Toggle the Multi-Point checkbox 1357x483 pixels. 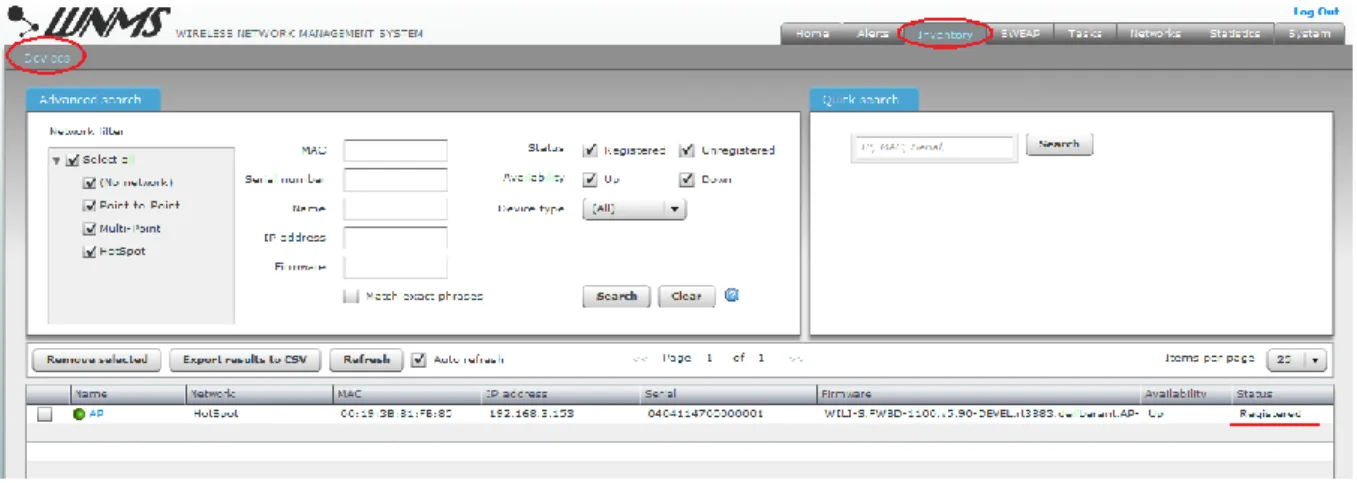90,228
